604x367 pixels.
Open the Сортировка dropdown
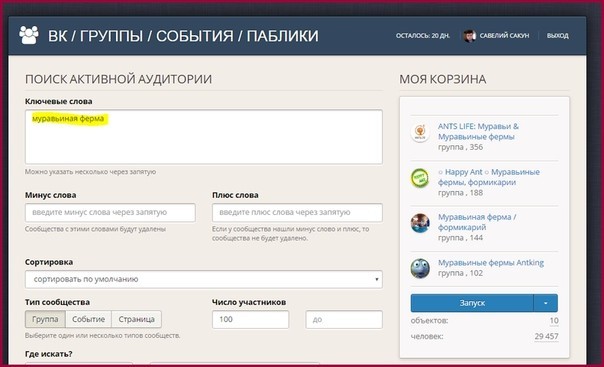[204, 279]
